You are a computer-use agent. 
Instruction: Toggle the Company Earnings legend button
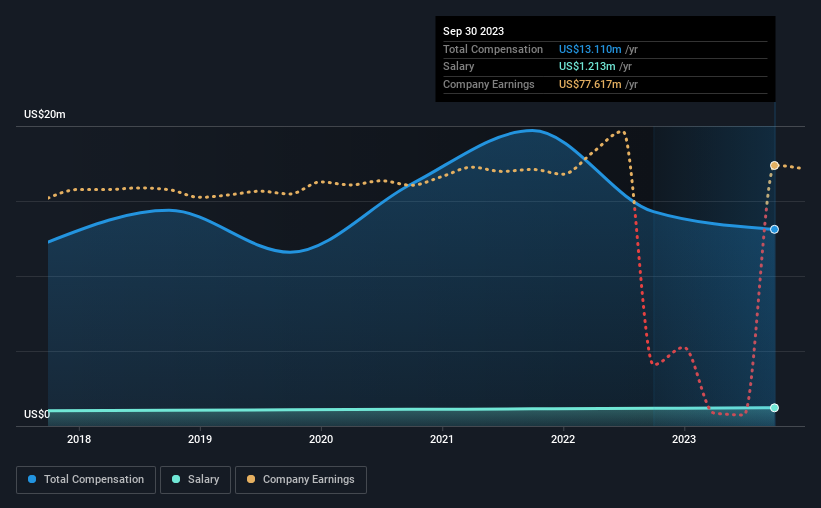(x=301, y=480)
